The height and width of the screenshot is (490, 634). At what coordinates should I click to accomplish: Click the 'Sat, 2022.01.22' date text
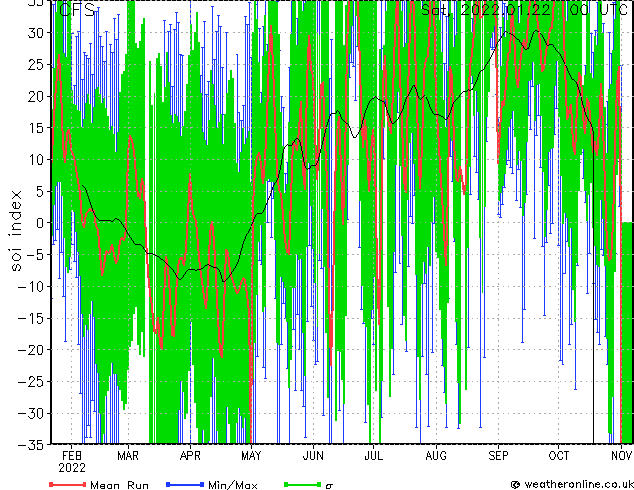pyautogui.click(x=486, y=10)
